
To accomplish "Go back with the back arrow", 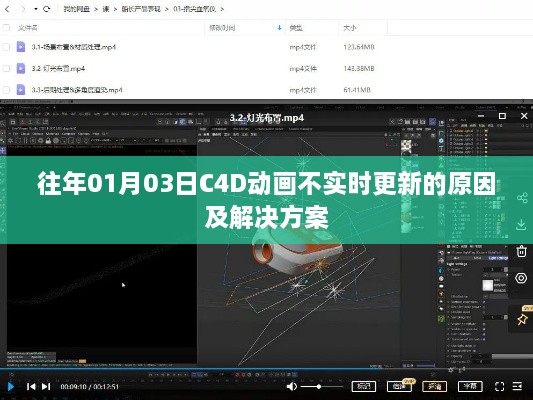I will pyautogui.click(x=7, y=9).
